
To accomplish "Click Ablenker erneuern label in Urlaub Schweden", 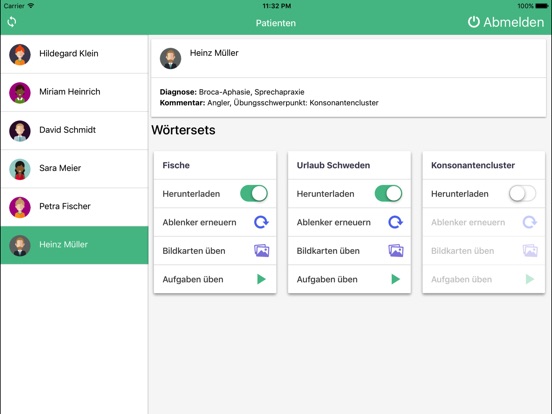I will 333,222.
